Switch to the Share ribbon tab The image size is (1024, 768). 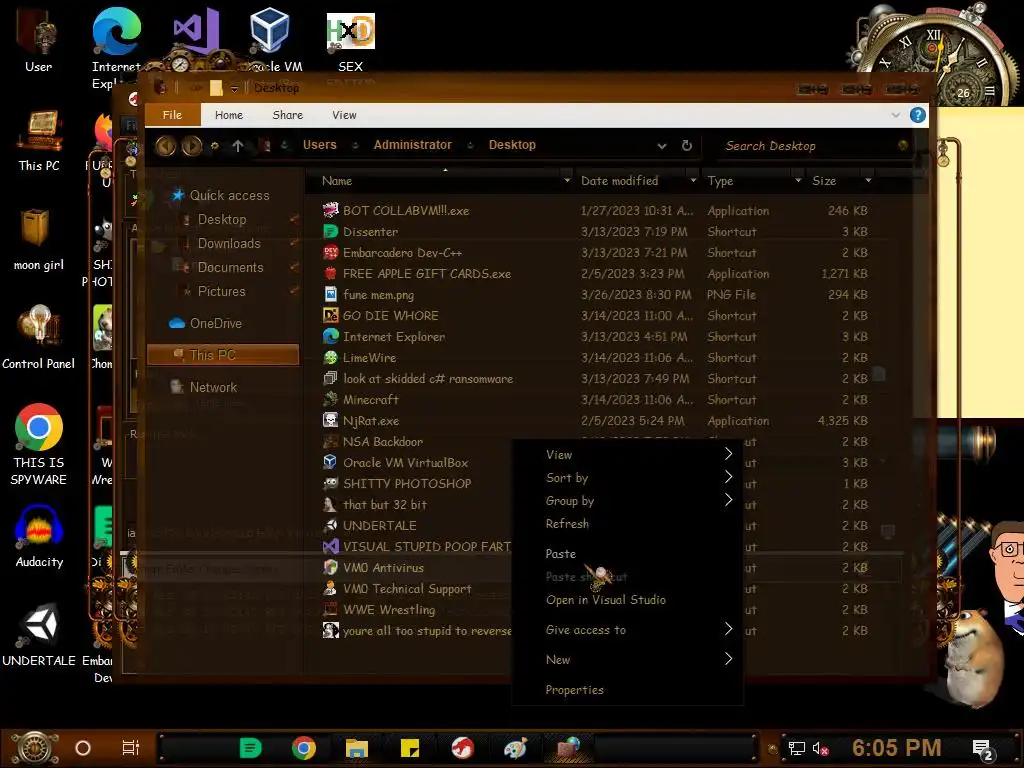point(287,115)
